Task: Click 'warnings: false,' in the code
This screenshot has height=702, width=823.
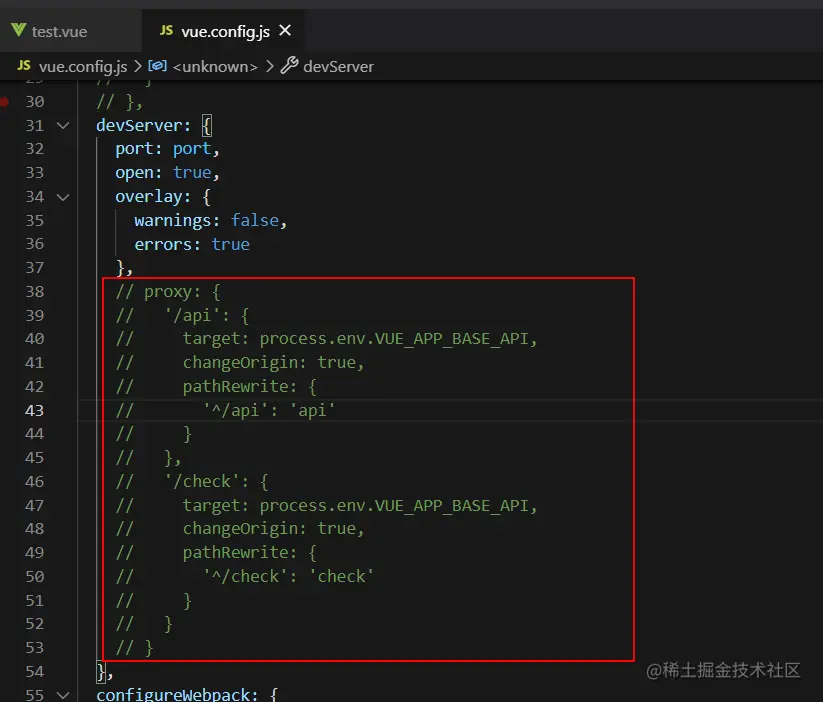Action: [210, 221]
